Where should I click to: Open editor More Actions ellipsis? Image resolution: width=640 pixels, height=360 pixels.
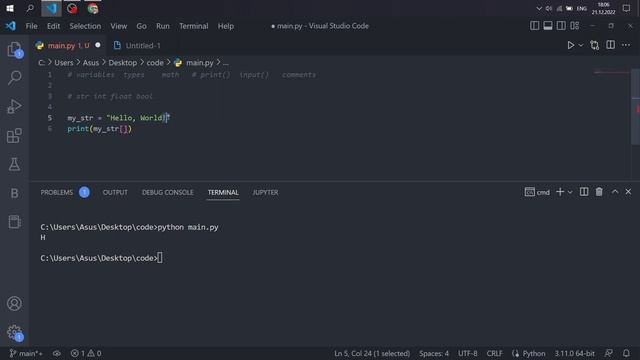[626, 45]
